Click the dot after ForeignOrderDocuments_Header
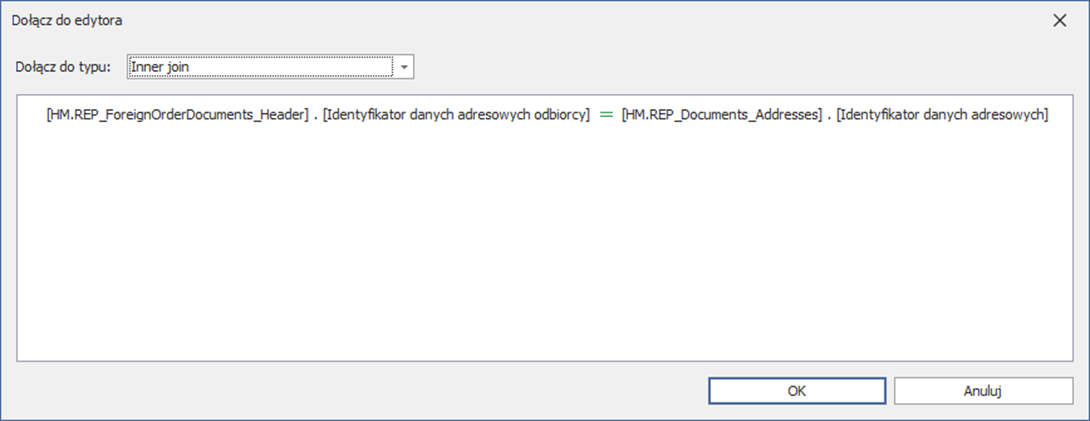 click(x=315, y=117)
